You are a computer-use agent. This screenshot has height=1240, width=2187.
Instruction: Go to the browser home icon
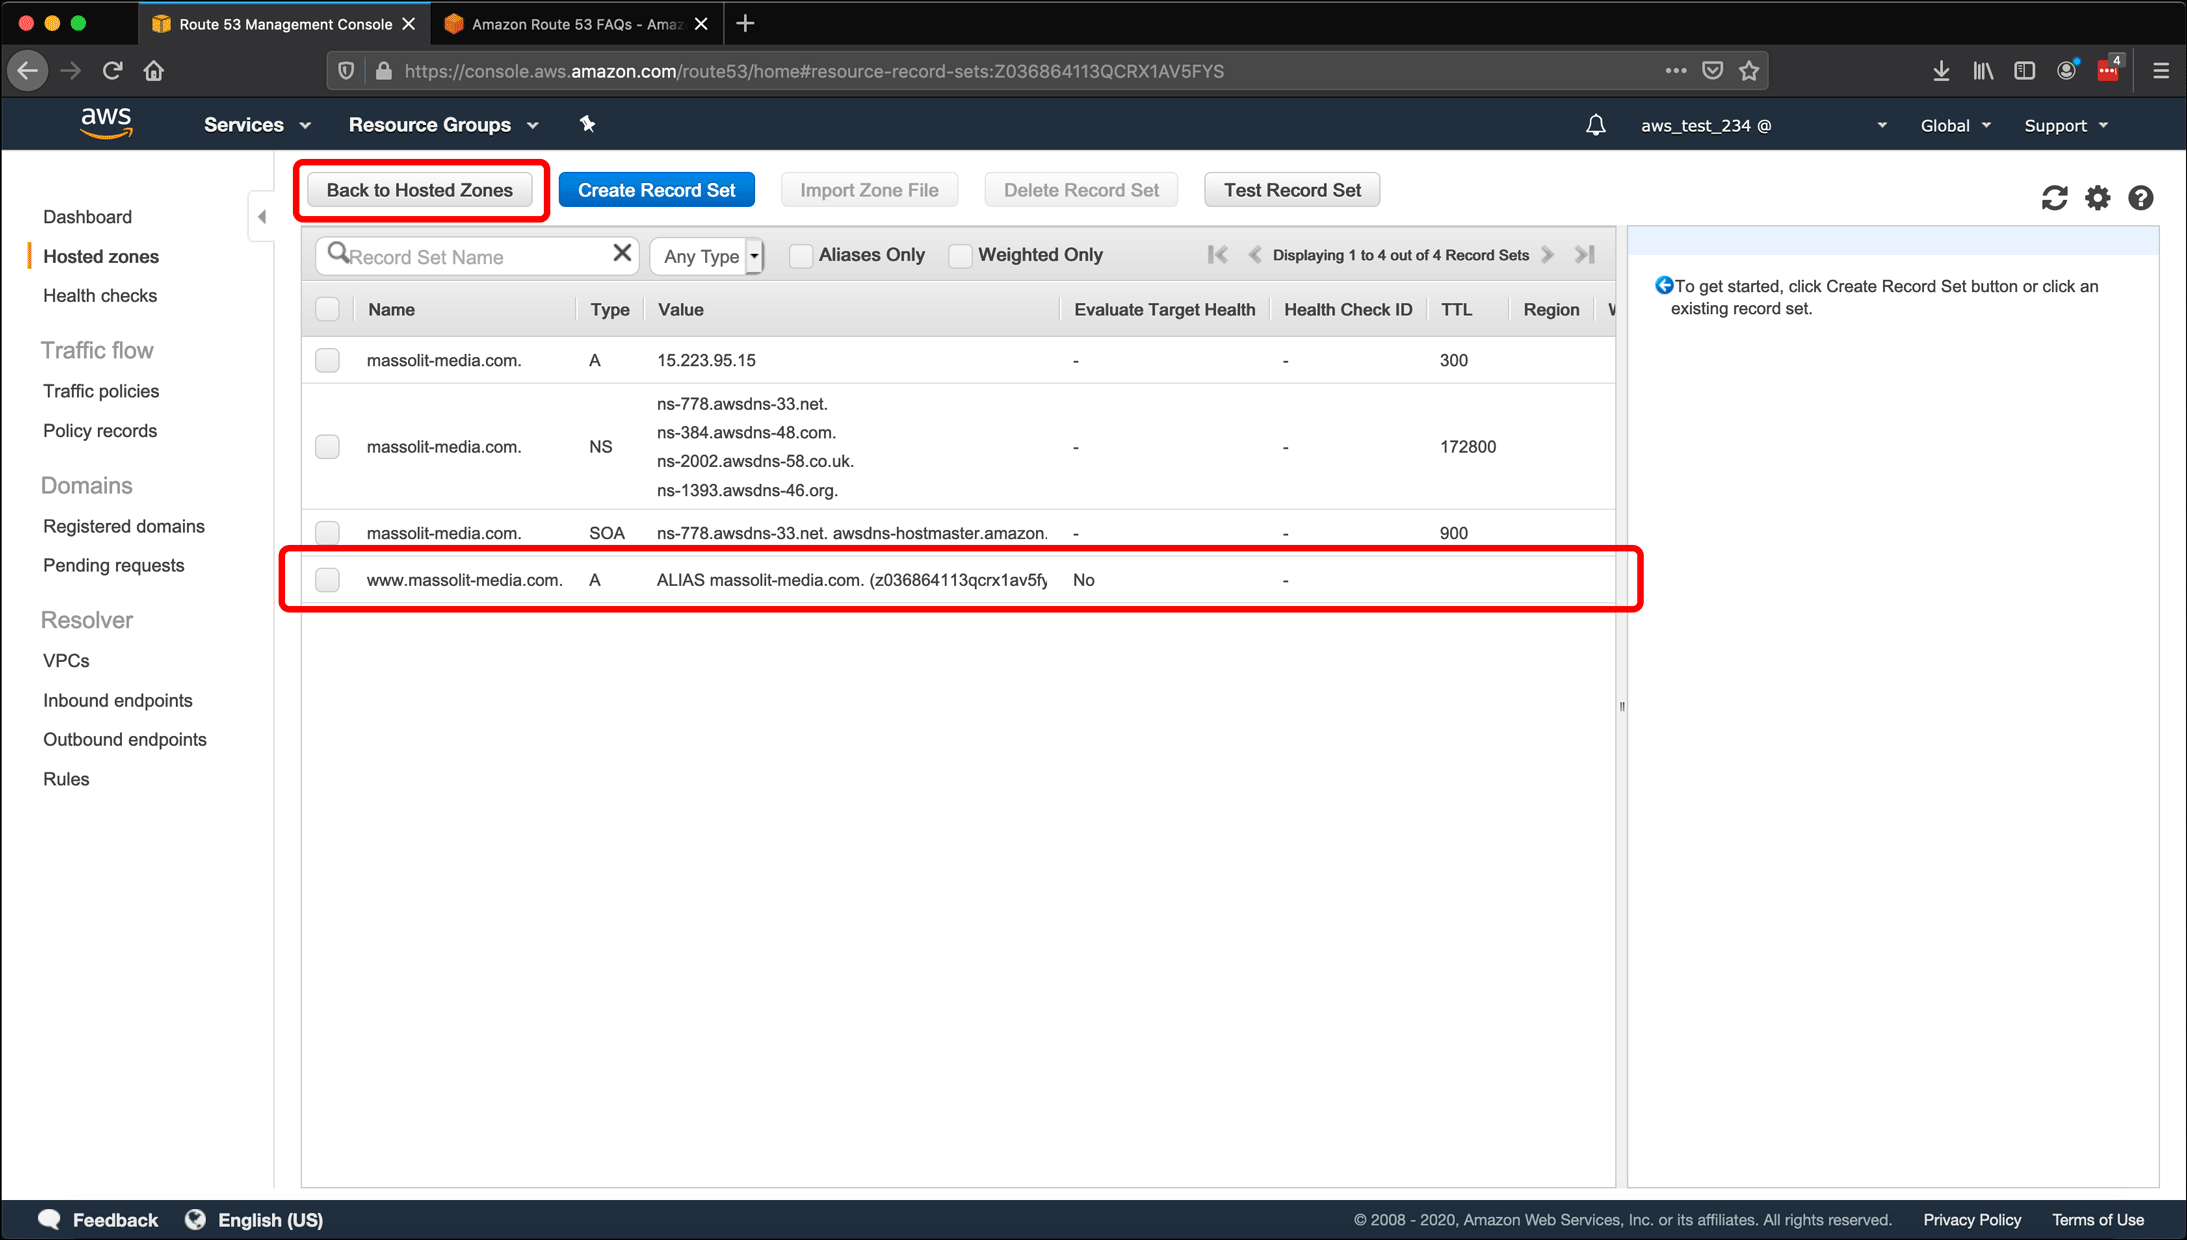153,71
